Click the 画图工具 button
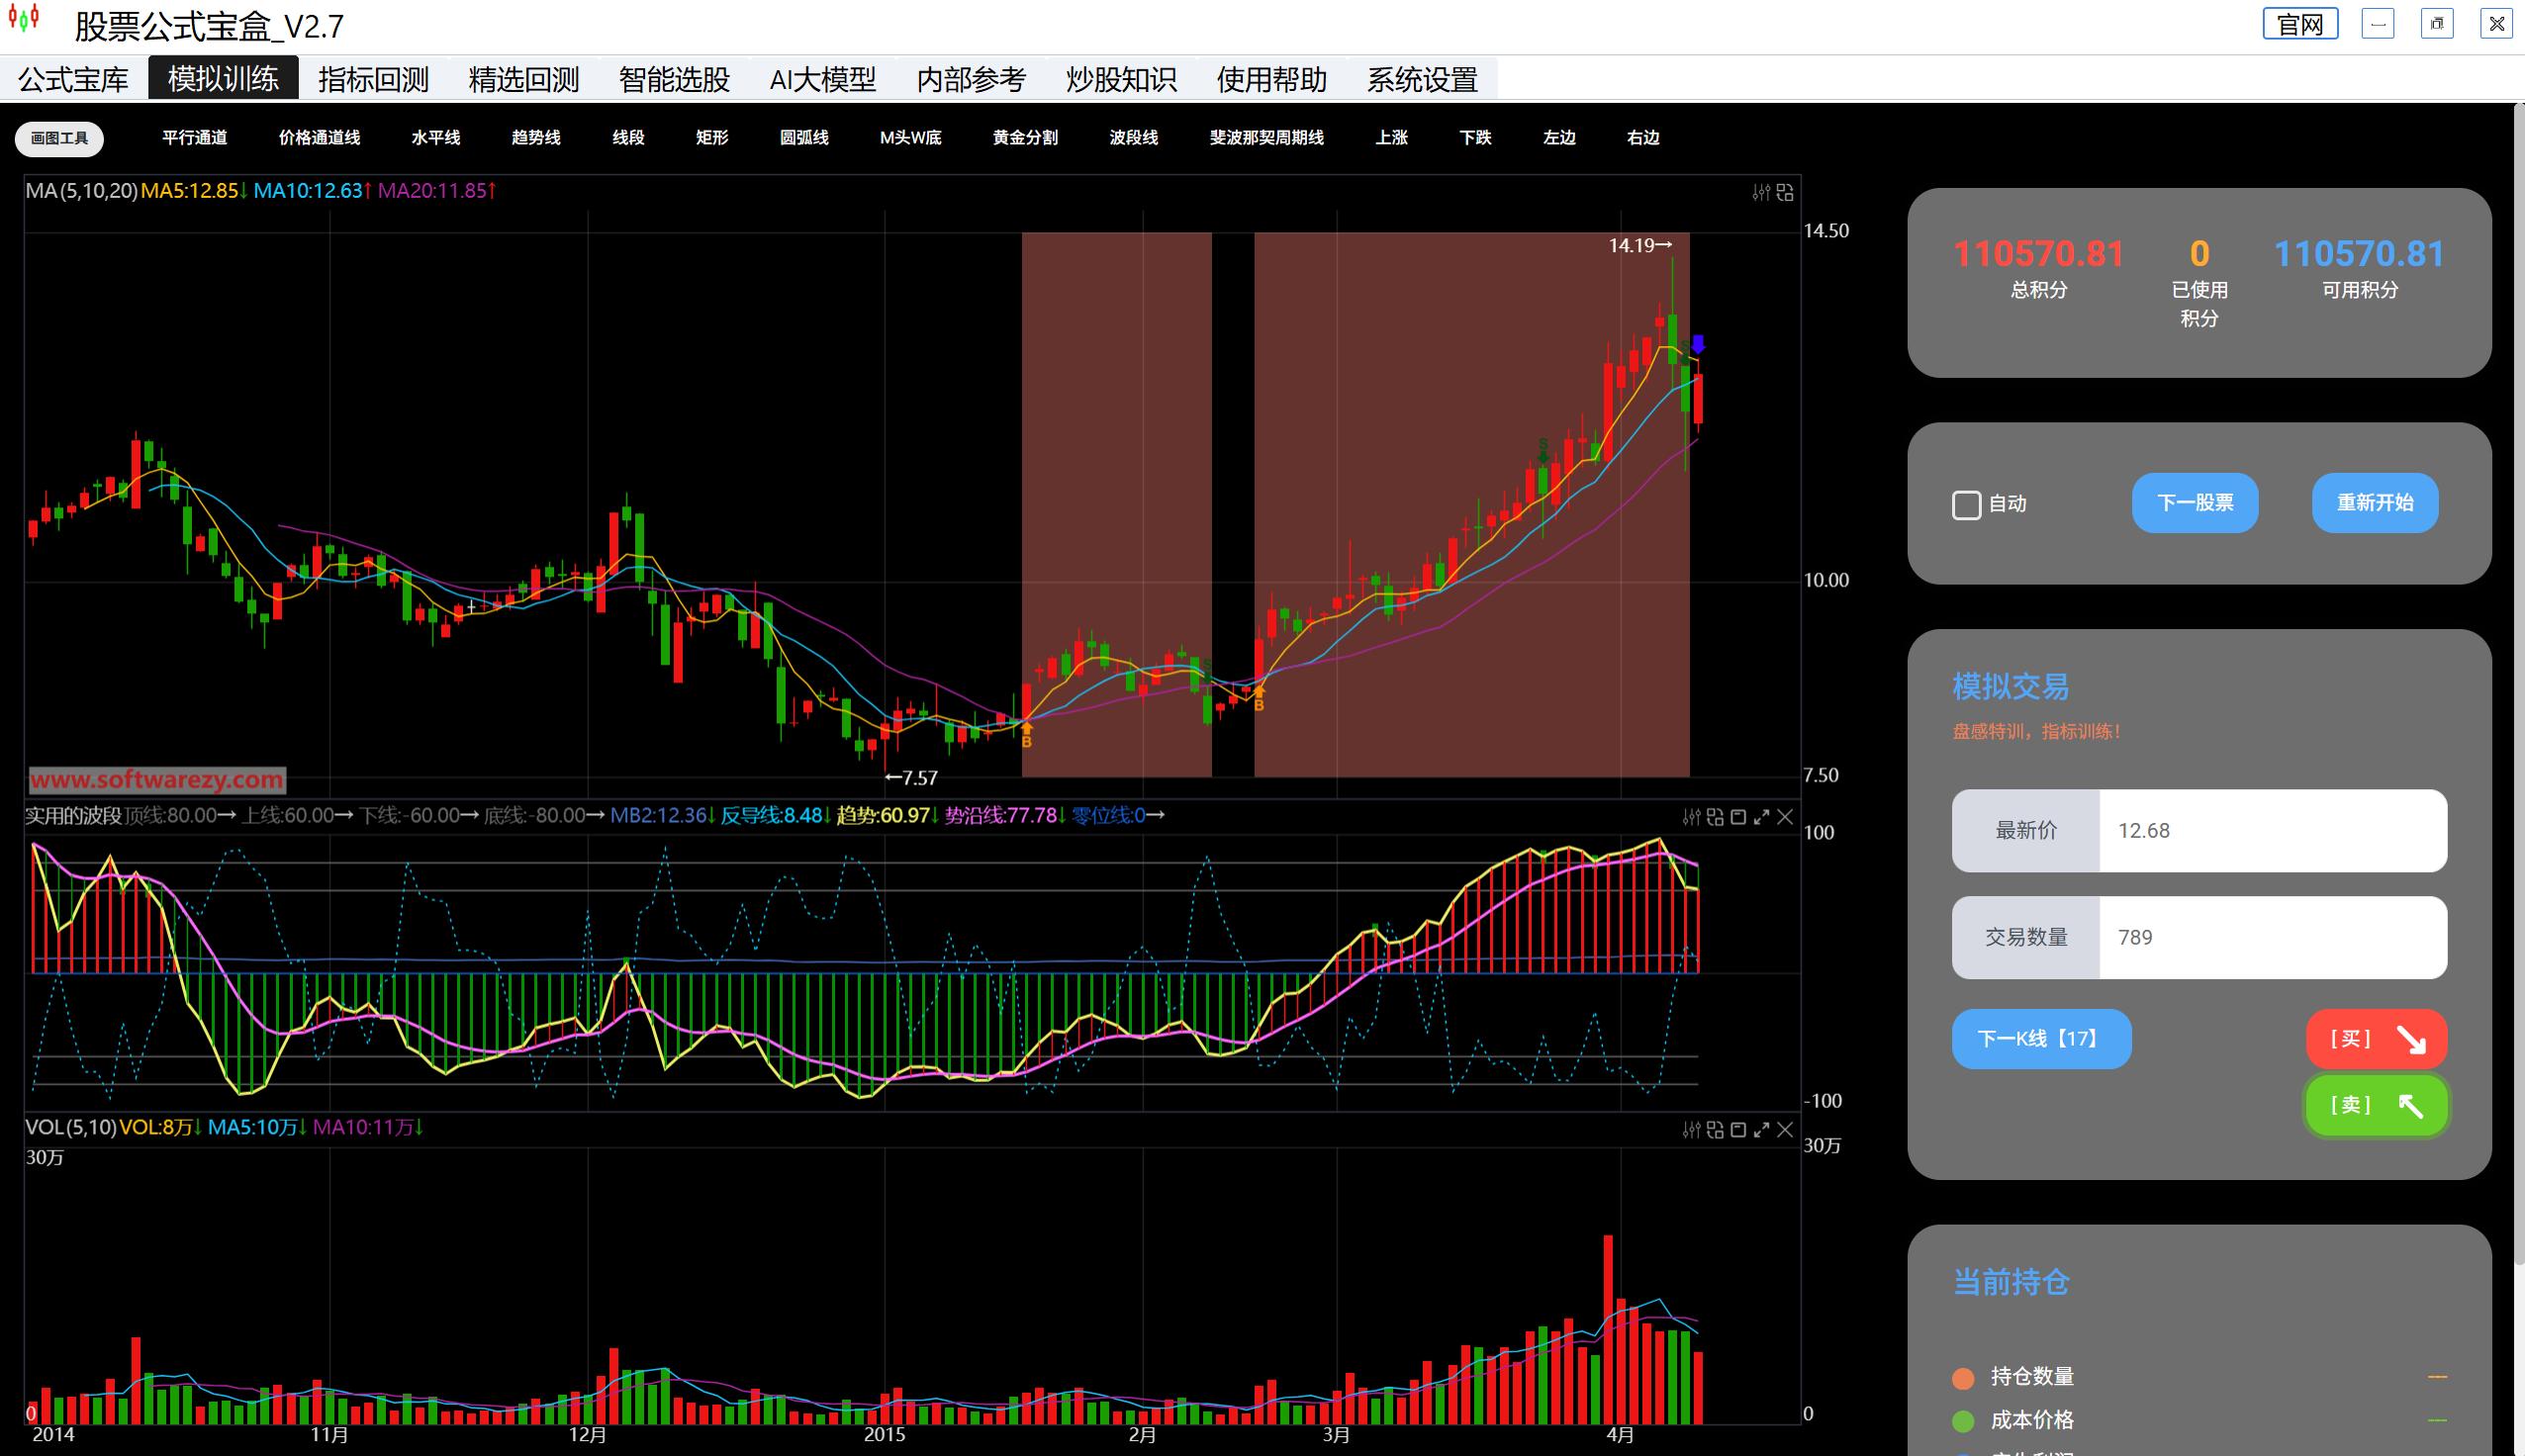This screenshot has height=1456, width=2525. tap(59, 138)
